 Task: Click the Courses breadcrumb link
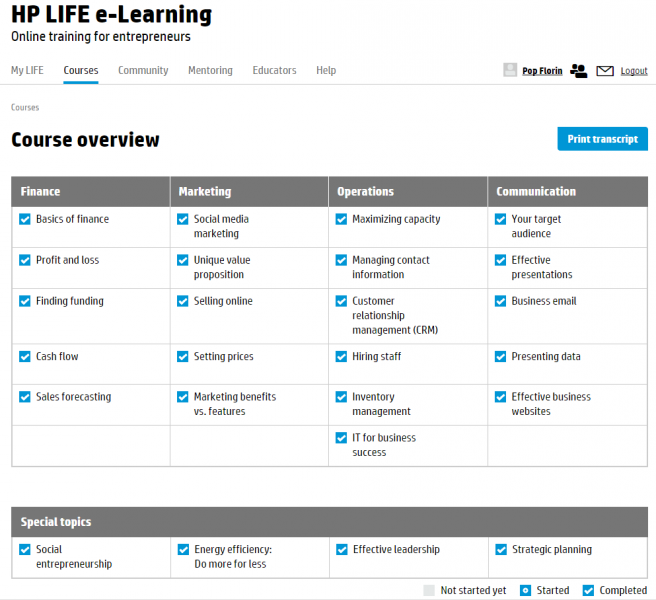point(25,108)
